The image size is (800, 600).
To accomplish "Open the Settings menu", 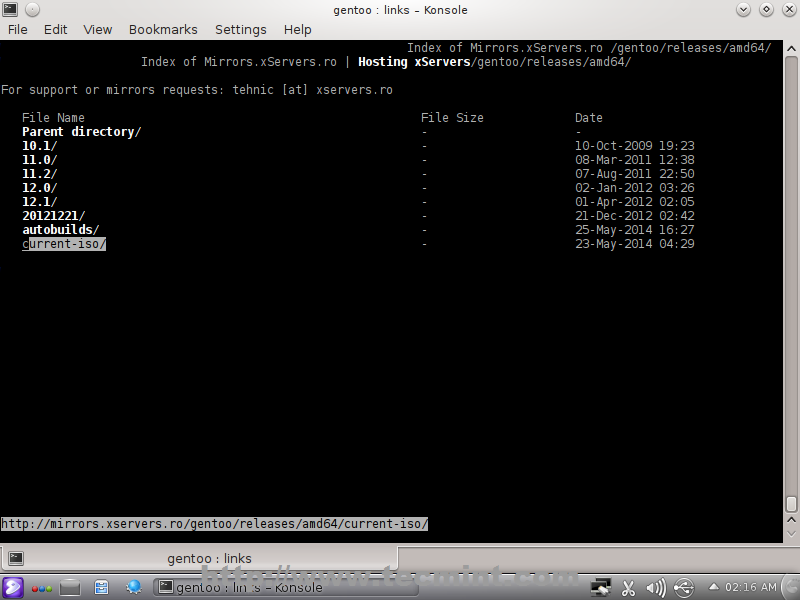I will tap(240, 29).
